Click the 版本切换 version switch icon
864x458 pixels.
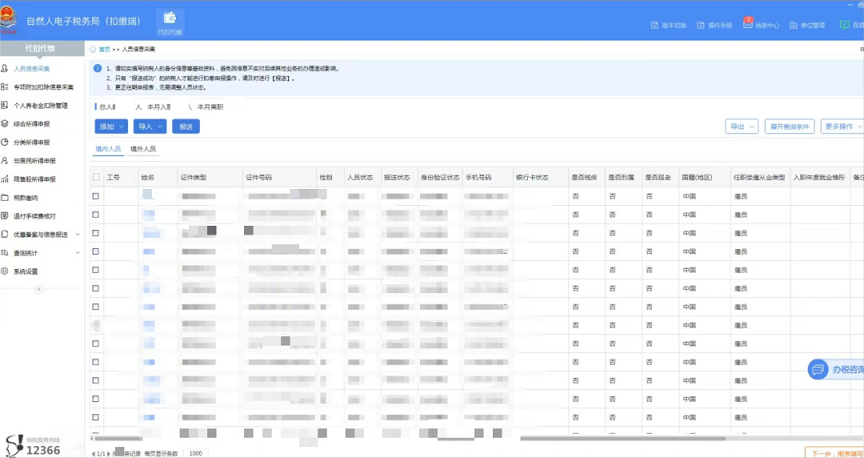click(653, 25)
